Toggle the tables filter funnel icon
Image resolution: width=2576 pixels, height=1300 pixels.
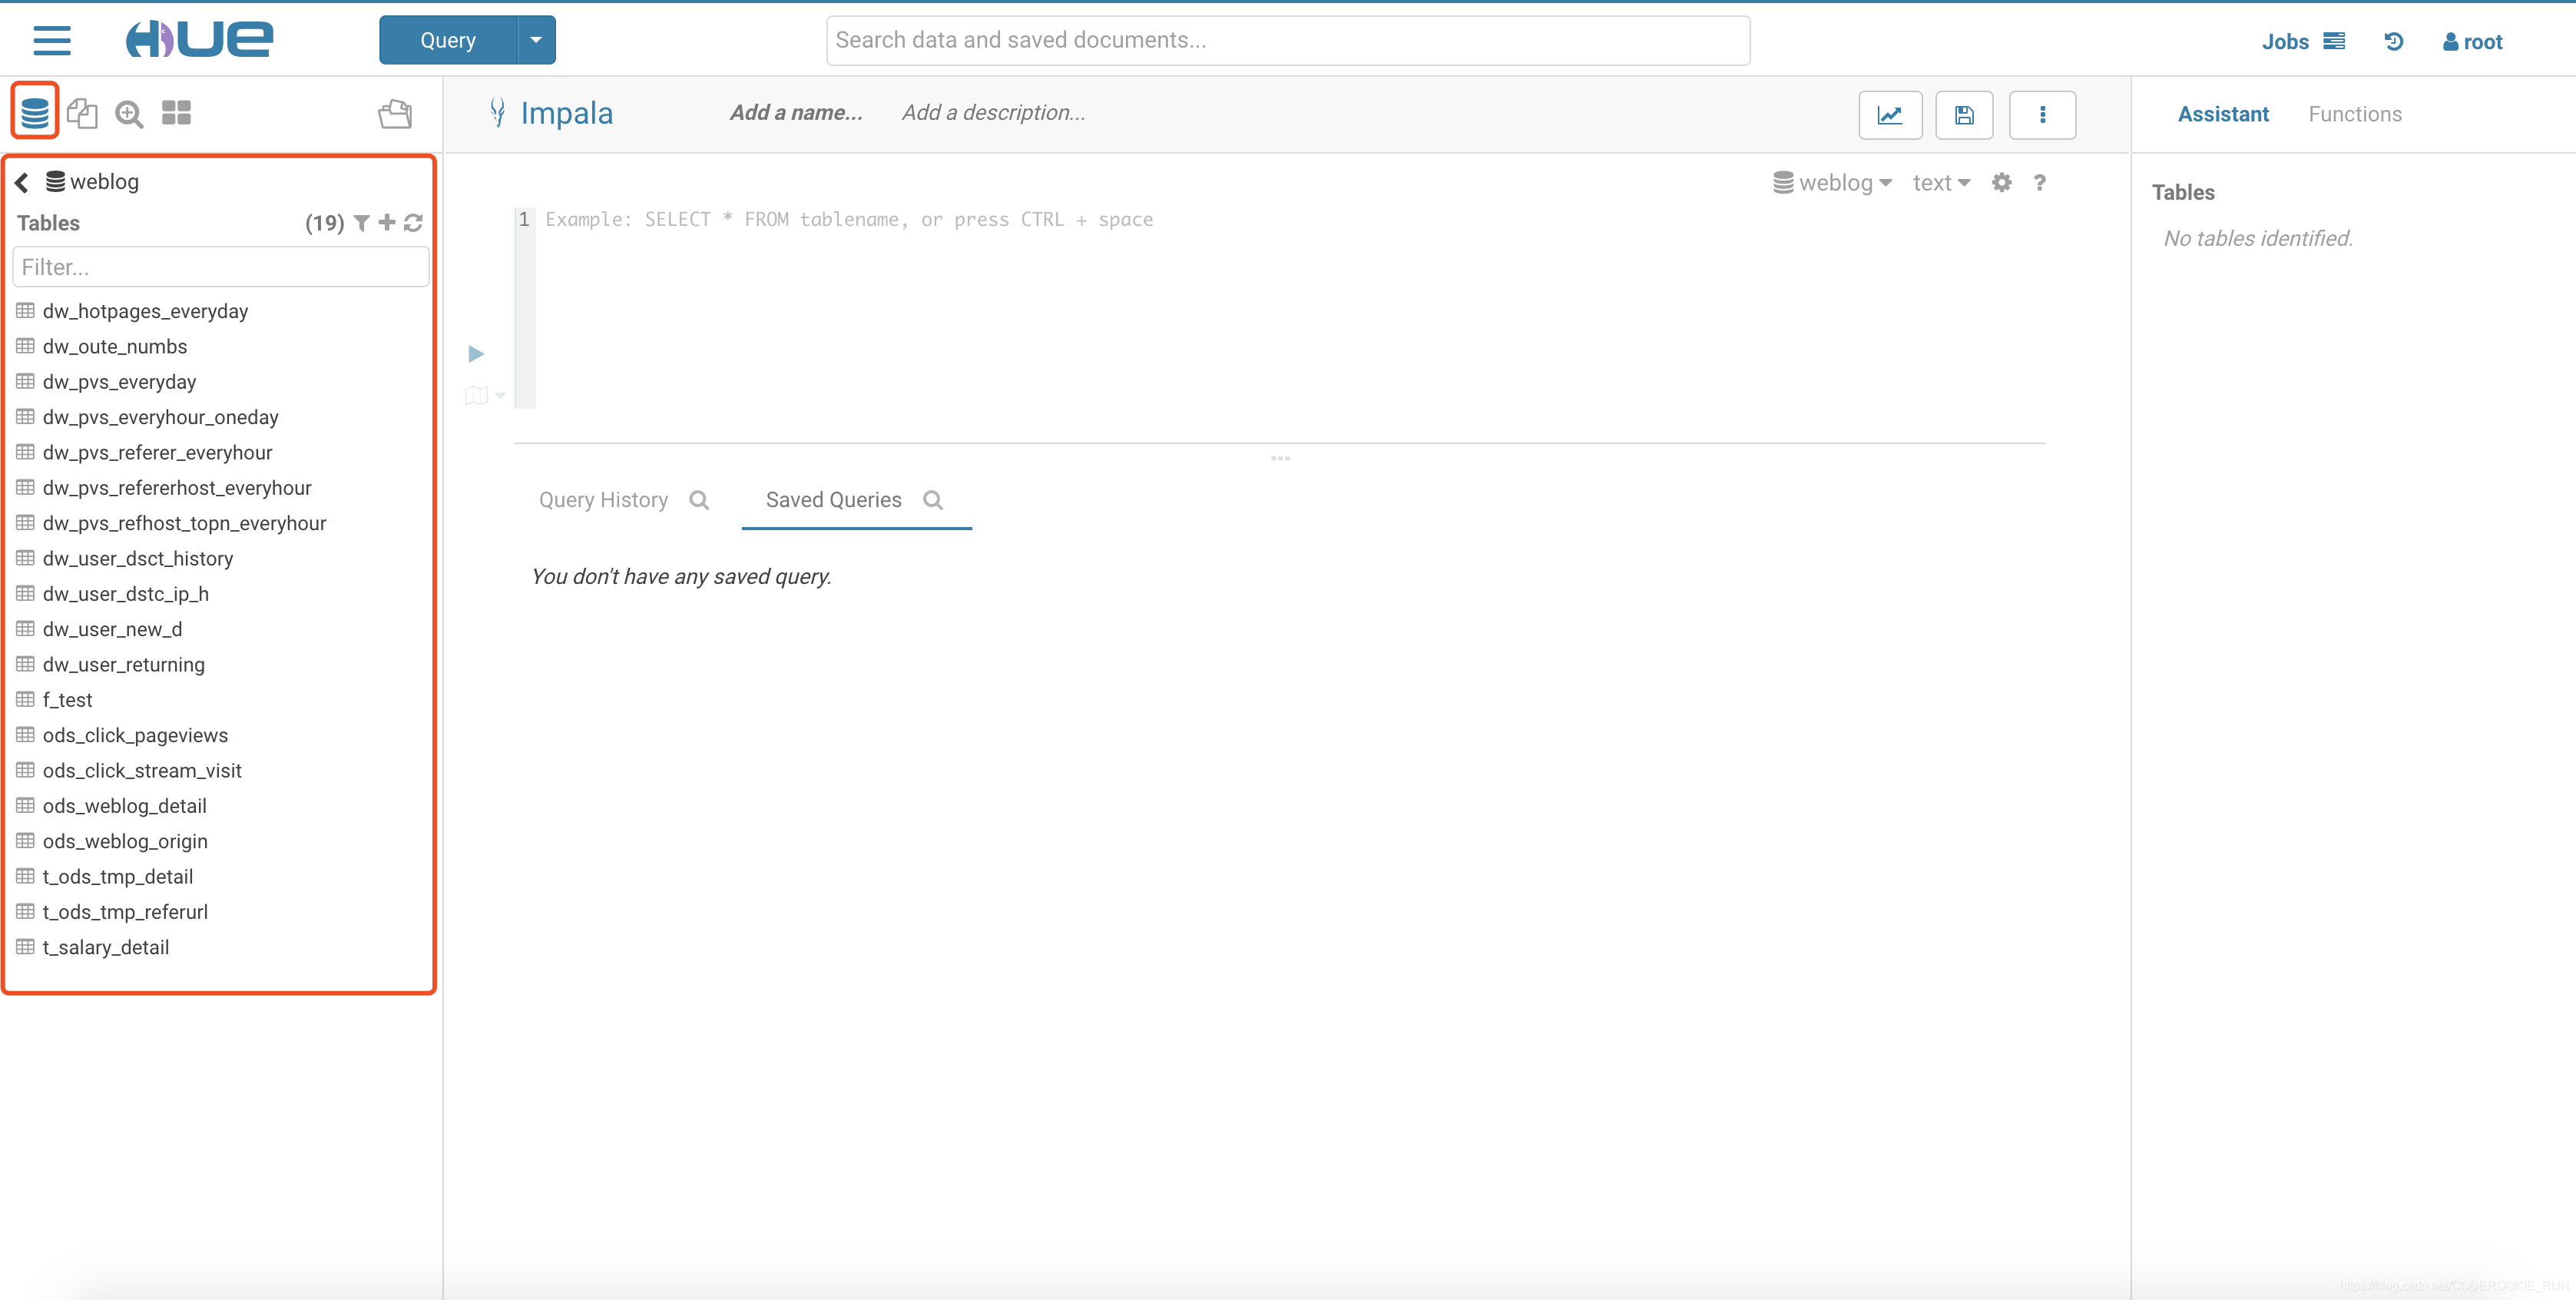[362, 223]
